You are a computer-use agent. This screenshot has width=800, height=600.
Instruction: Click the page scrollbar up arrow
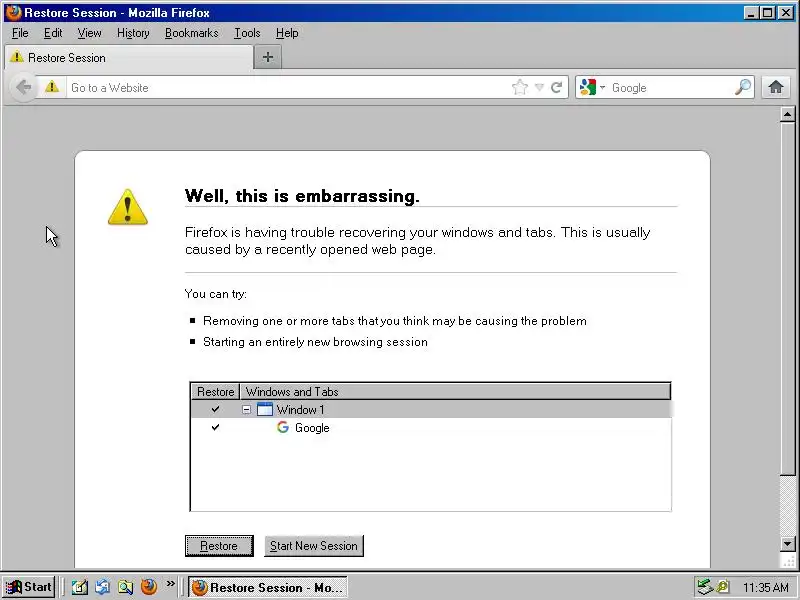(787, 114)
